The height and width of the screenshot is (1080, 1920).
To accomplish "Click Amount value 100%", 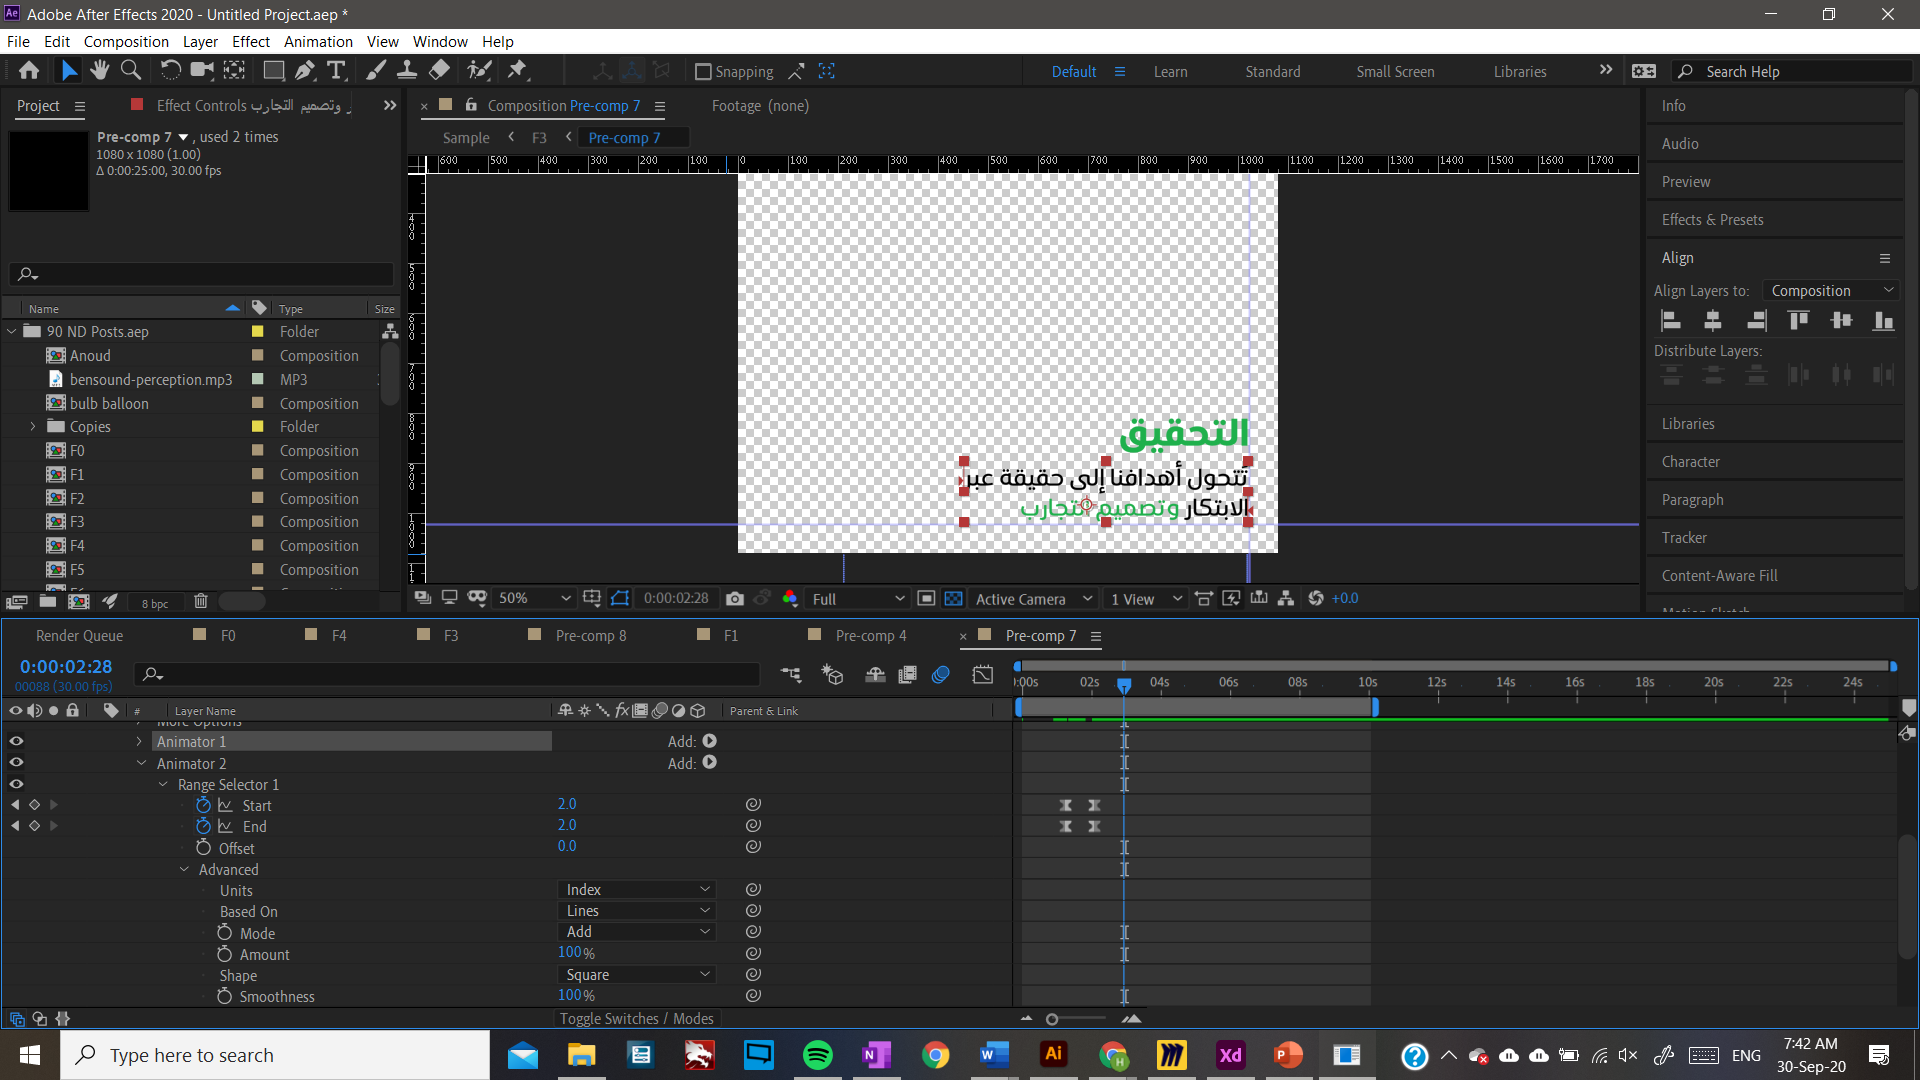I will (x=576, y=953).
